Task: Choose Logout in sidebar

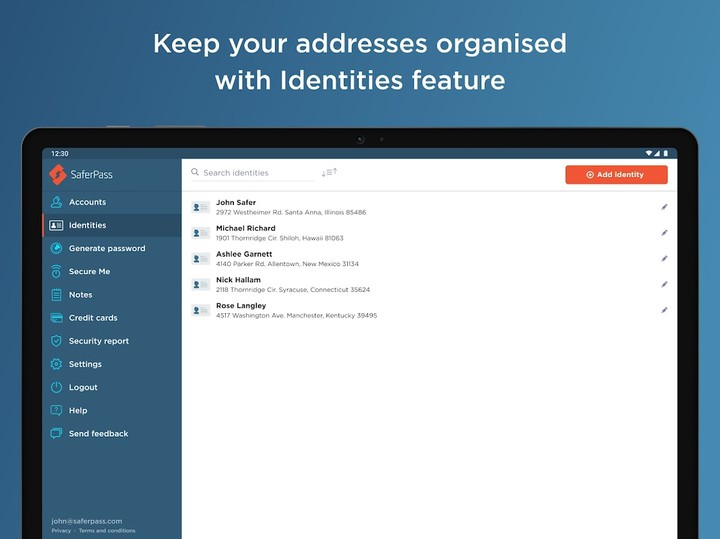Action: 112,387
